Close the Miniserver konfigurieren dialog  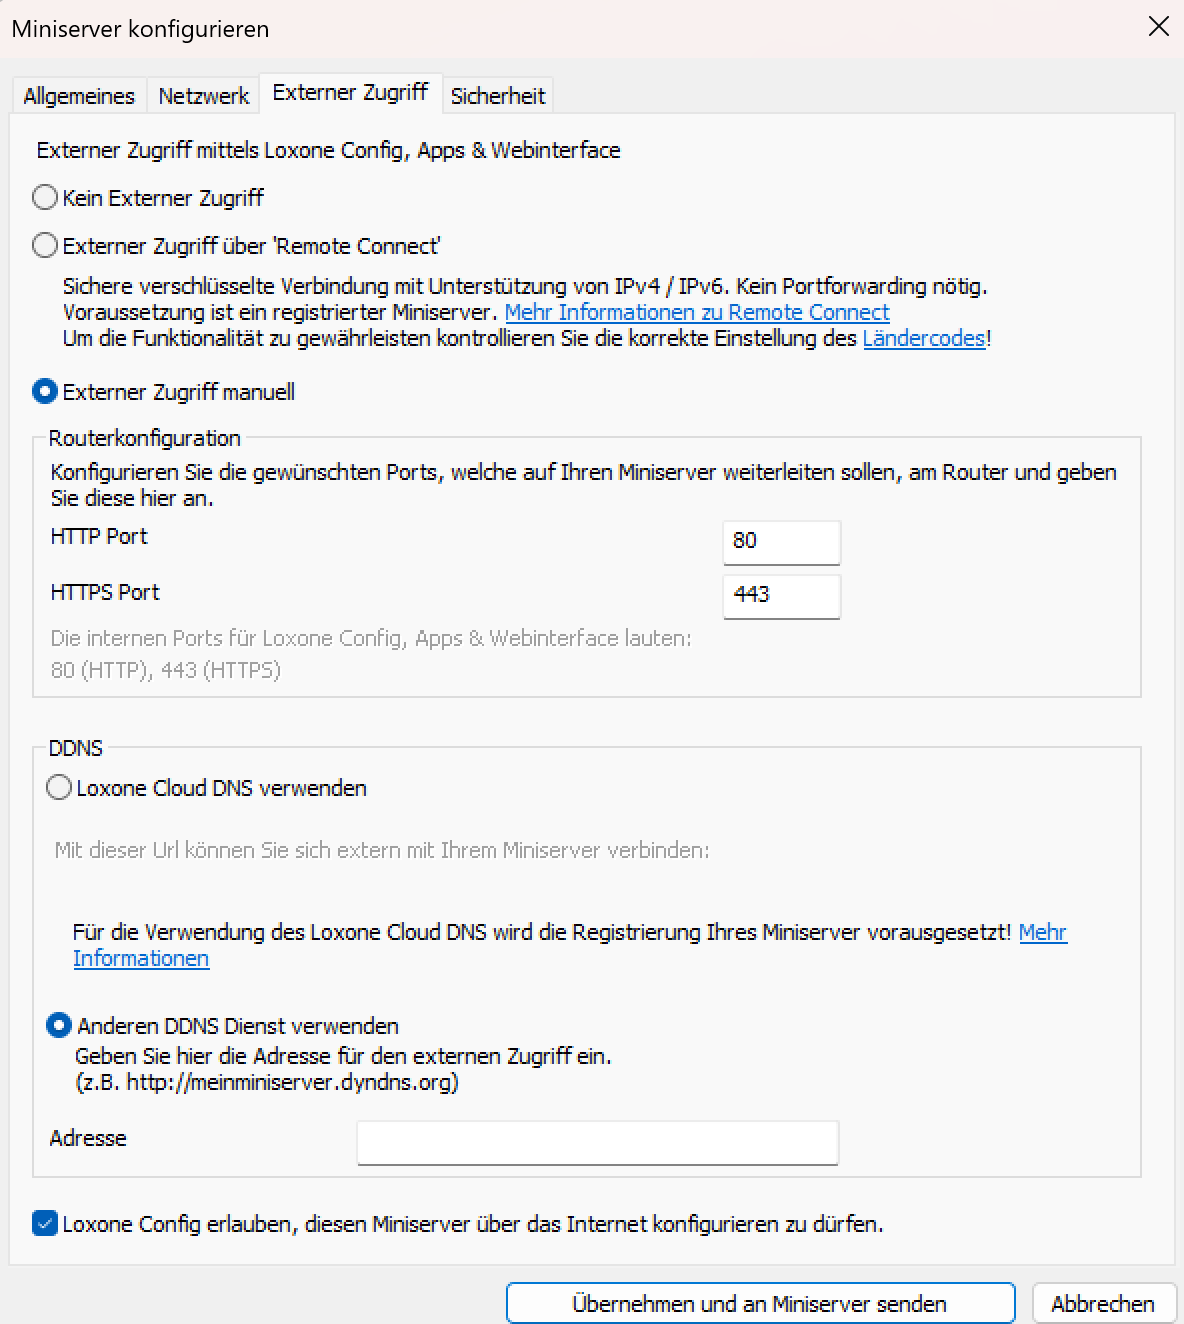point(1158,27)
